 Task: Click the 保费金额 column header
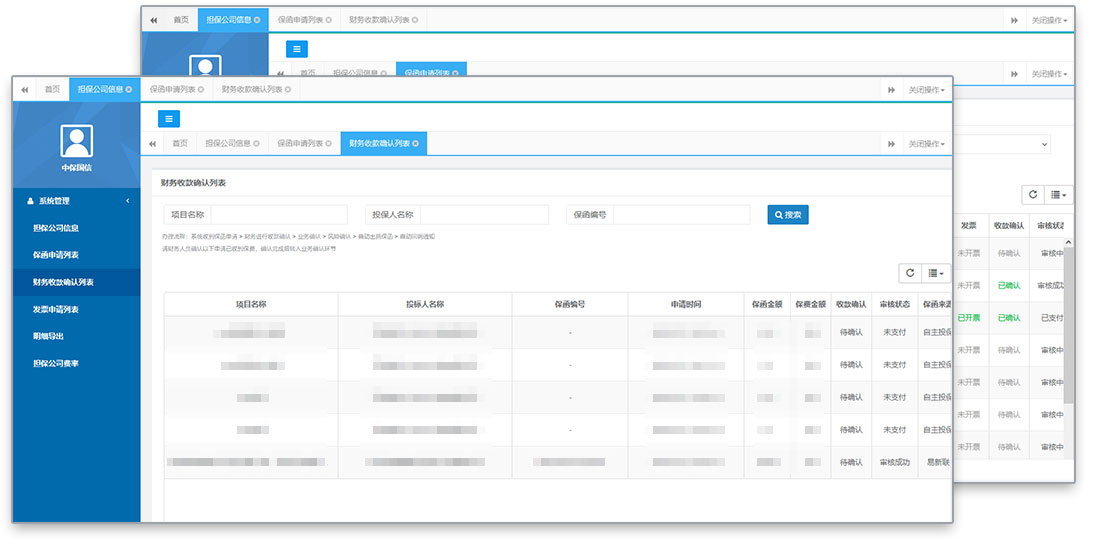pyautogui.click(x=811, y=304)
